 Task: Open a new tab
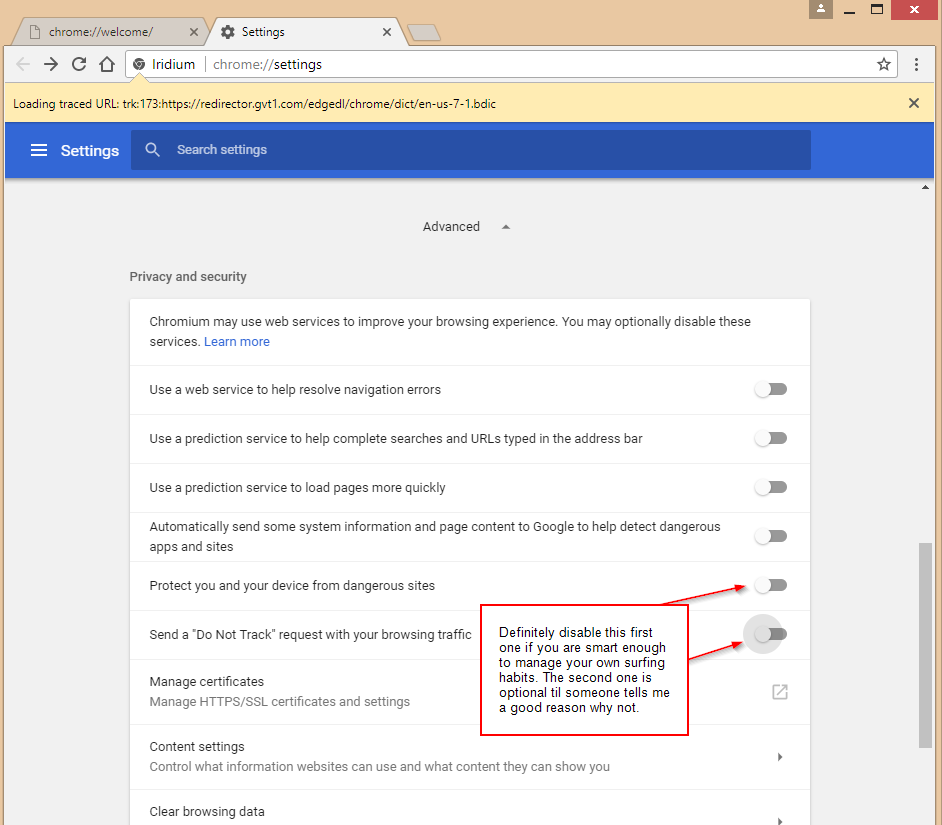[424, 32]
